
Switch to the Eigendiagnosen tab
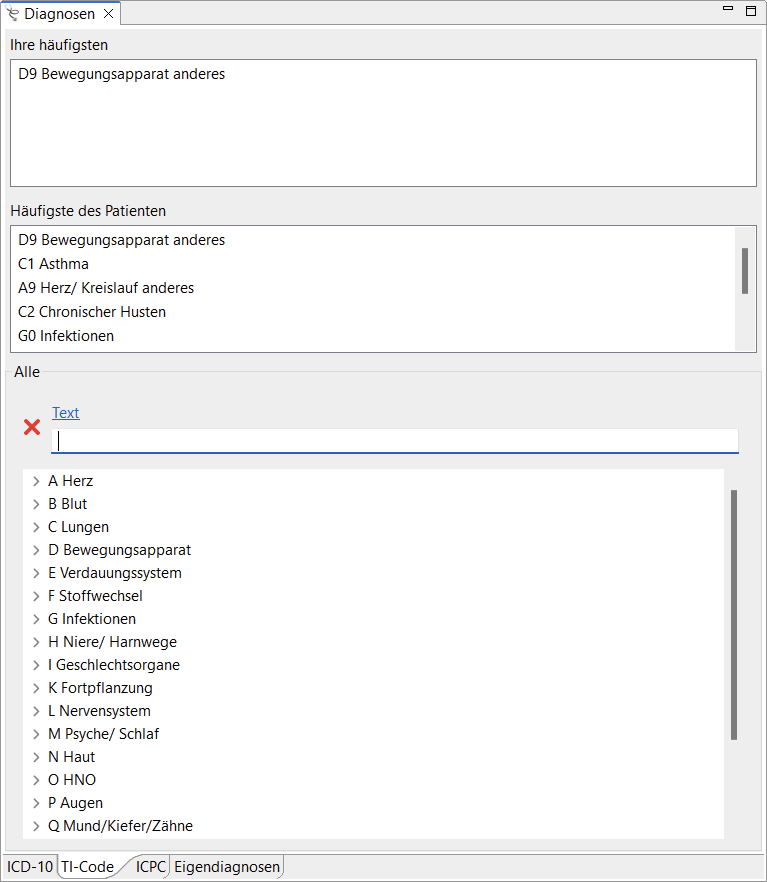tap(227, 867)
